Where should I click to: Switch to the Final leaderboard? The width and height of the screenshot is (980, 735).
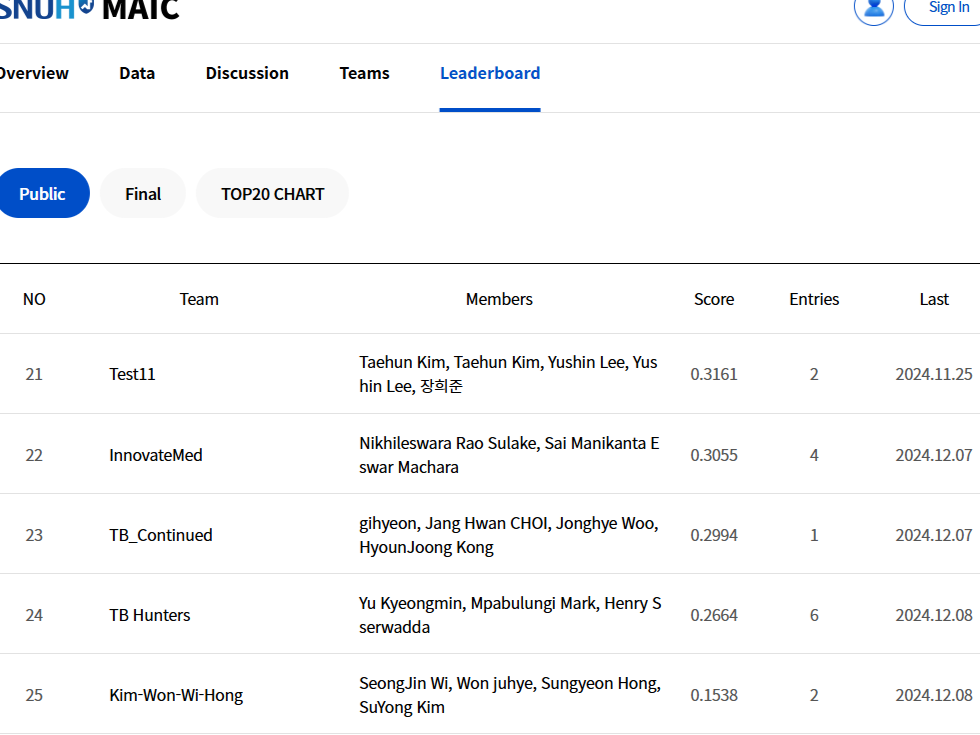tap(143, 194)
